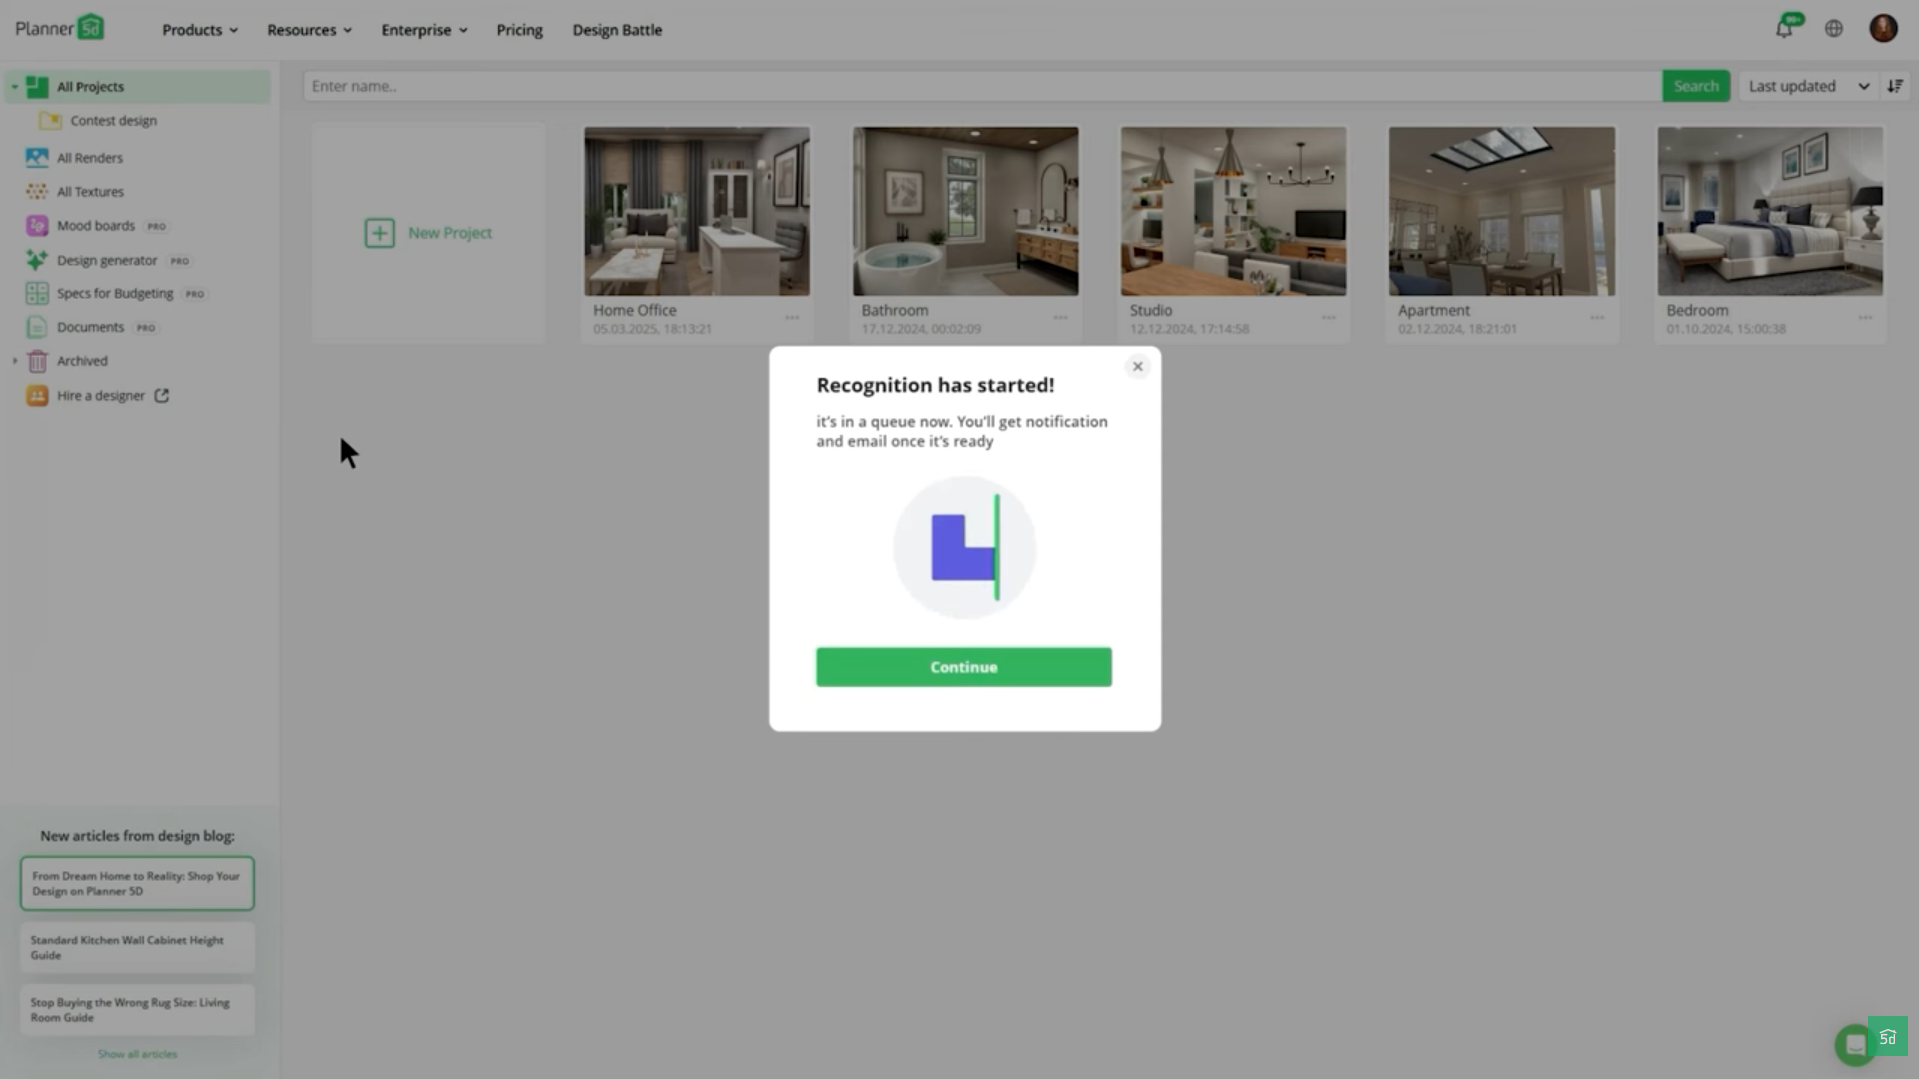Click the Bedroom project title

click(x=1697, y=310)
